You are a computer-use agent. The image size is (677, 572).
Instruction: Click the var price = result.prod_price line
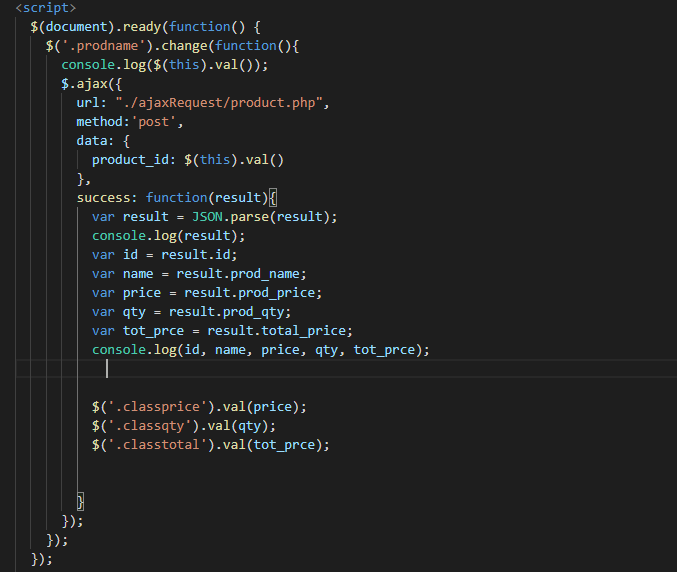point(207,293)
